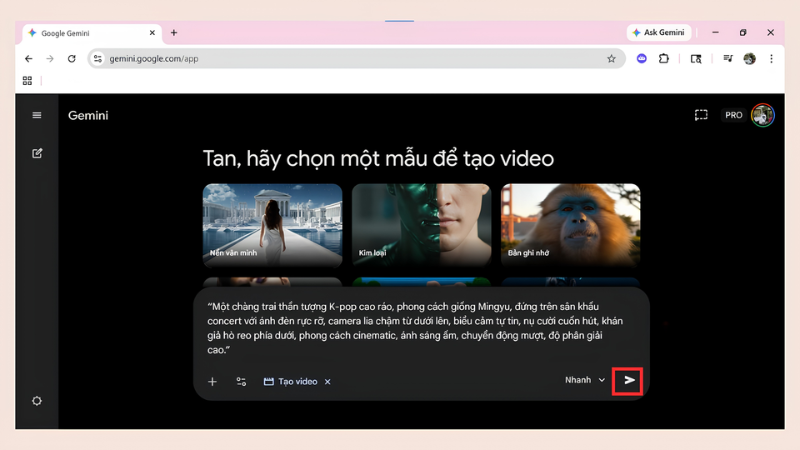Open the media control playlist icon

click(x=728, y=59)
